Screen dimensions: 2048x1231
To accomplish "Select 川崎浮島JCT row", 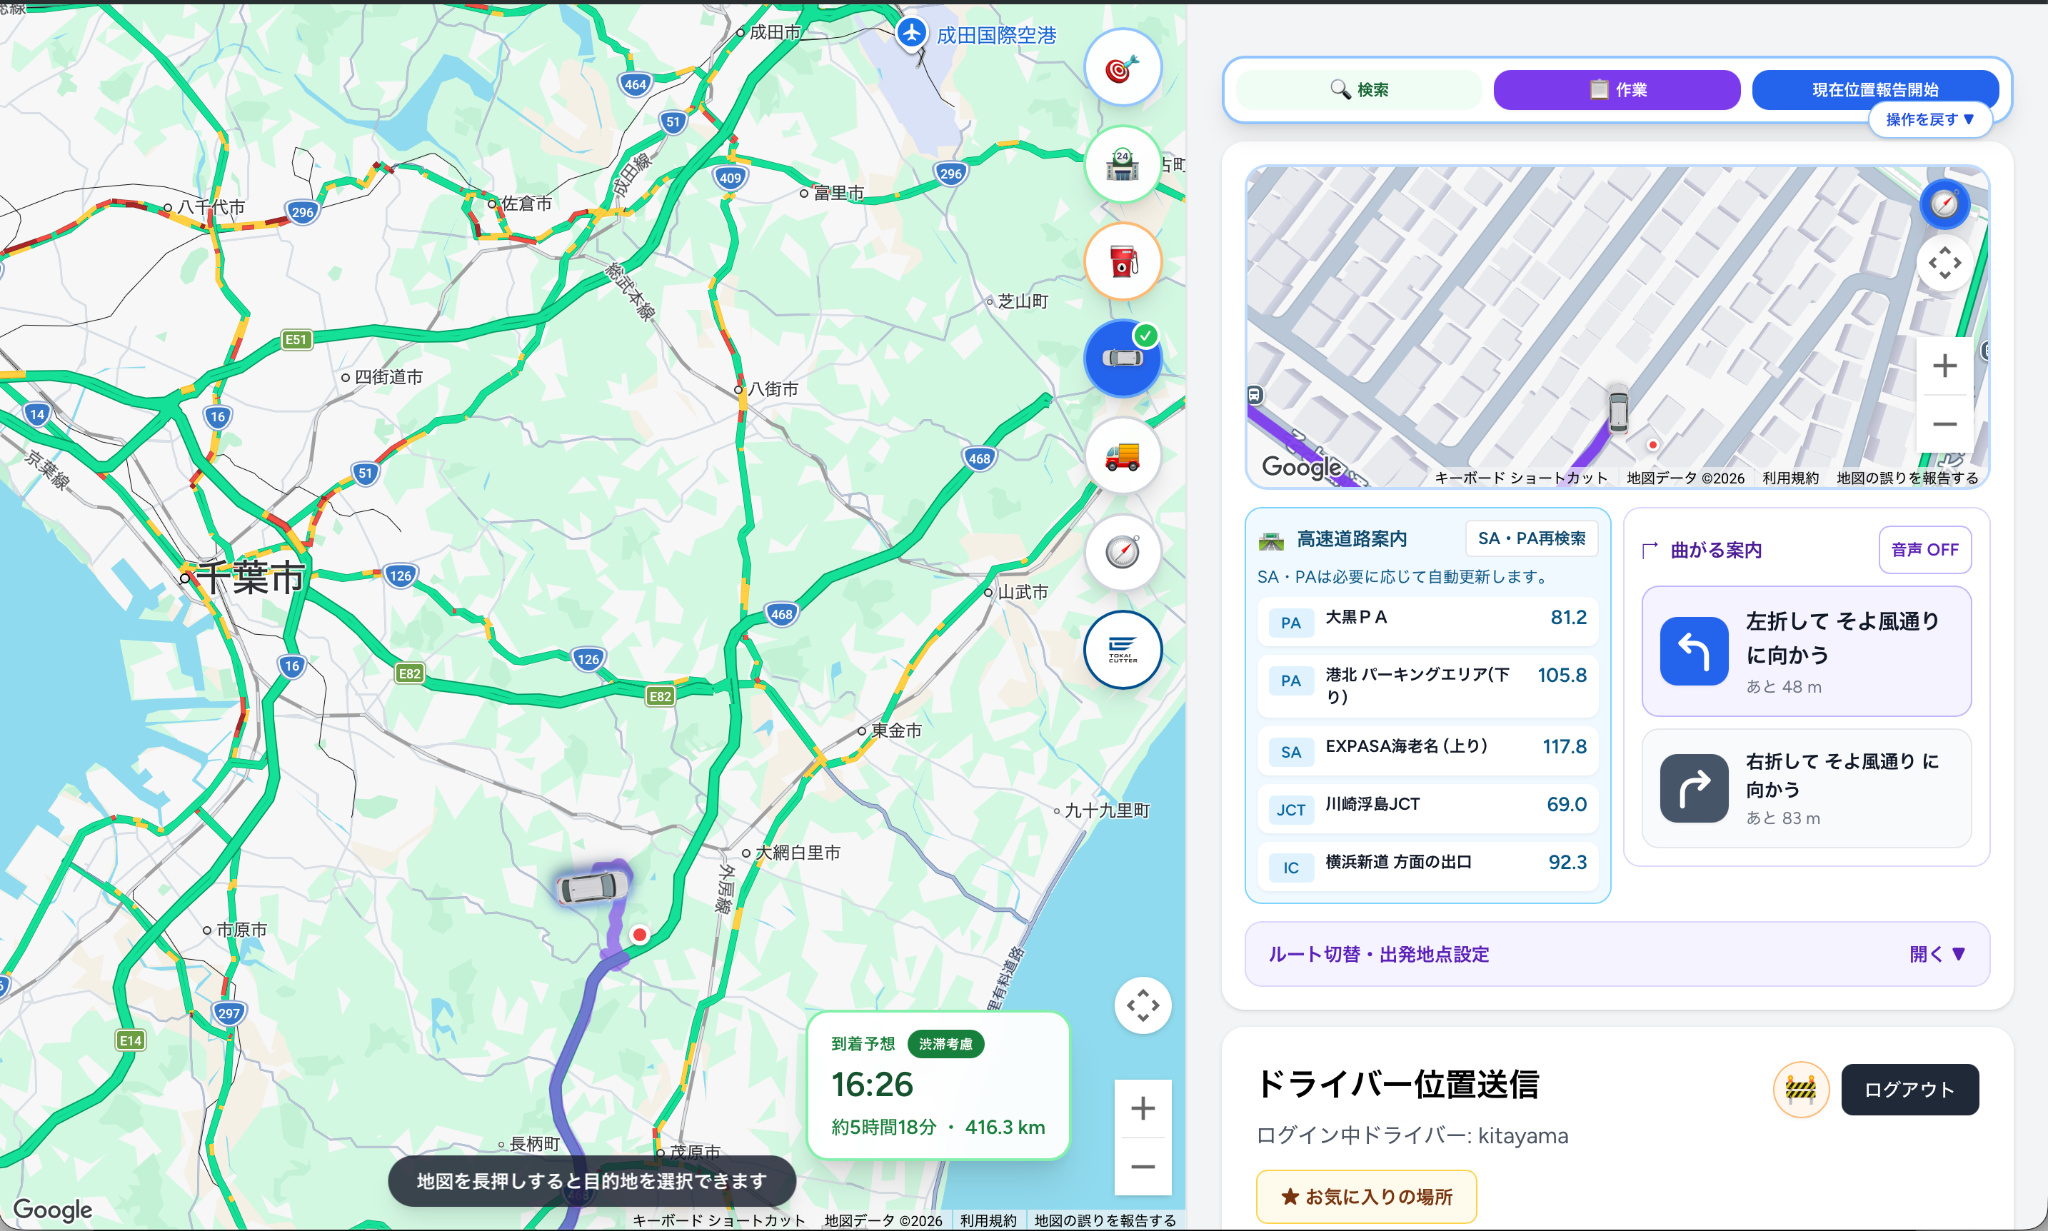I will coord(1427,807).
